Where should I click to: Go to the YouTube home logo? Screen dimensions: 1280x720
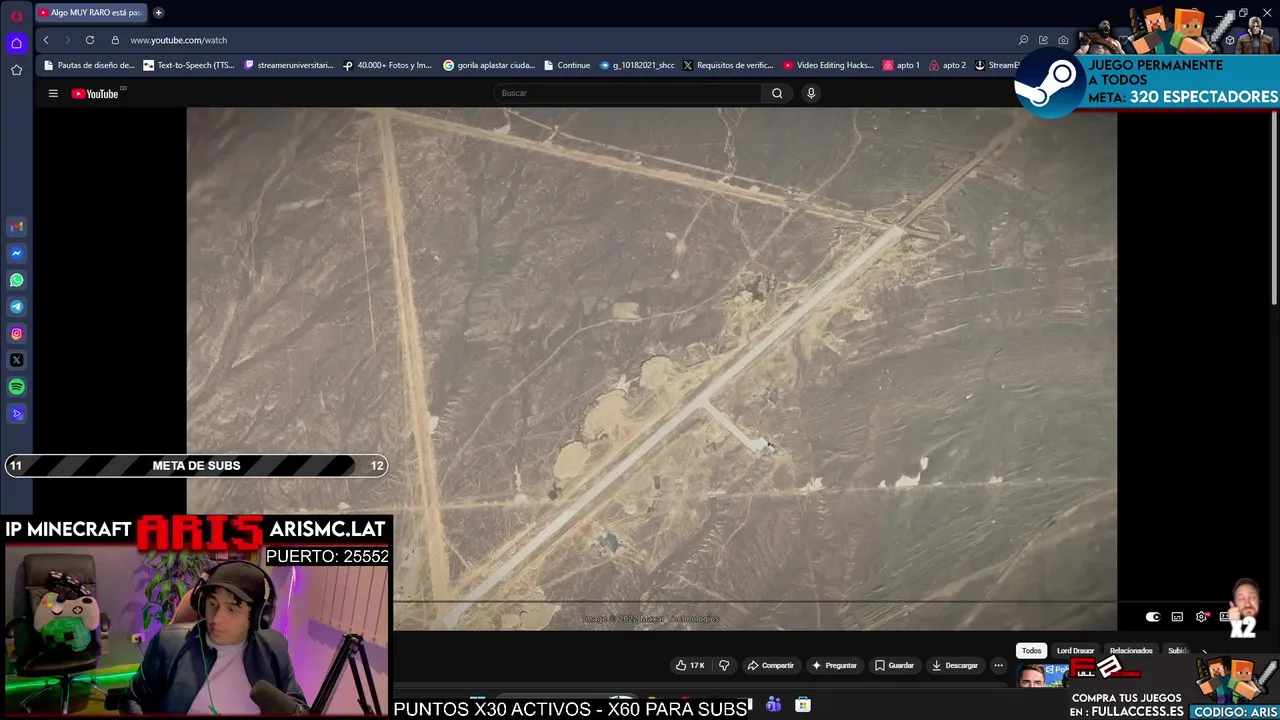pyautogui.click(x=97, y=93)
